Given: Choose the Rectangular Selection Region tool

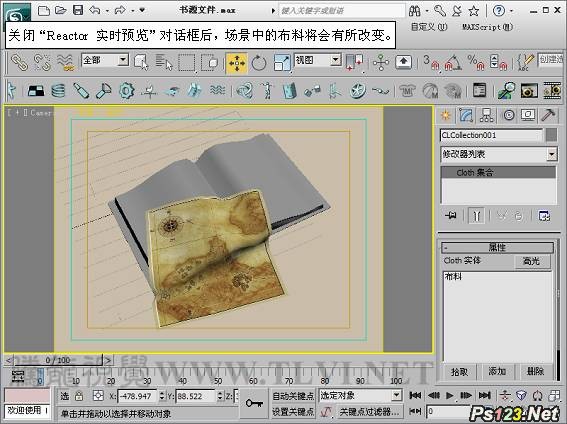Looking at the screenshot, I should coord(186,63).
